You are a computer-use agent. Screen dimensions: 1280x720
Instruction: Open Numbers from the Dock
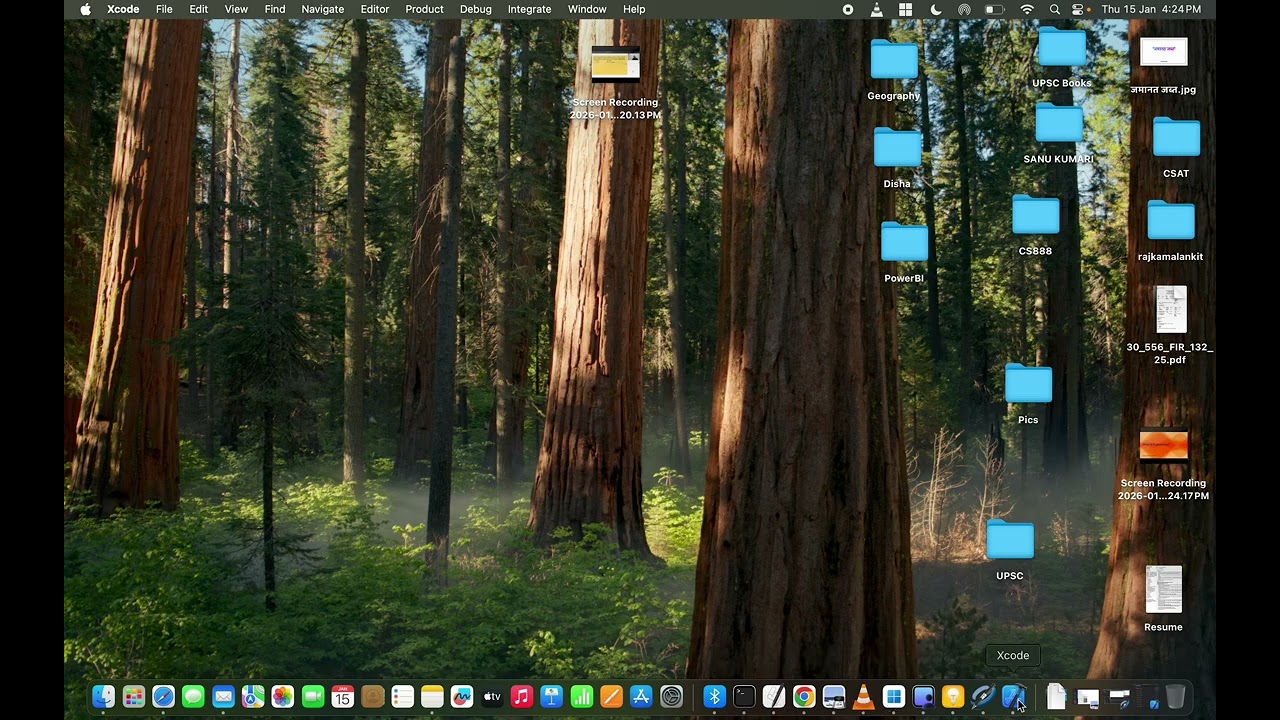click(x=582, y=697)
